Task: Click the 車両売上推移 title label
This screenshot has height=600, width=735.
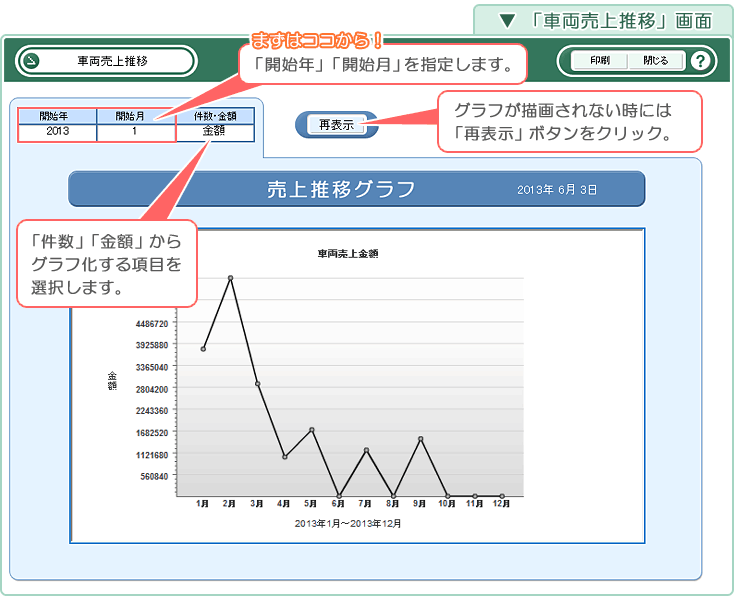Action: point(112,61)
